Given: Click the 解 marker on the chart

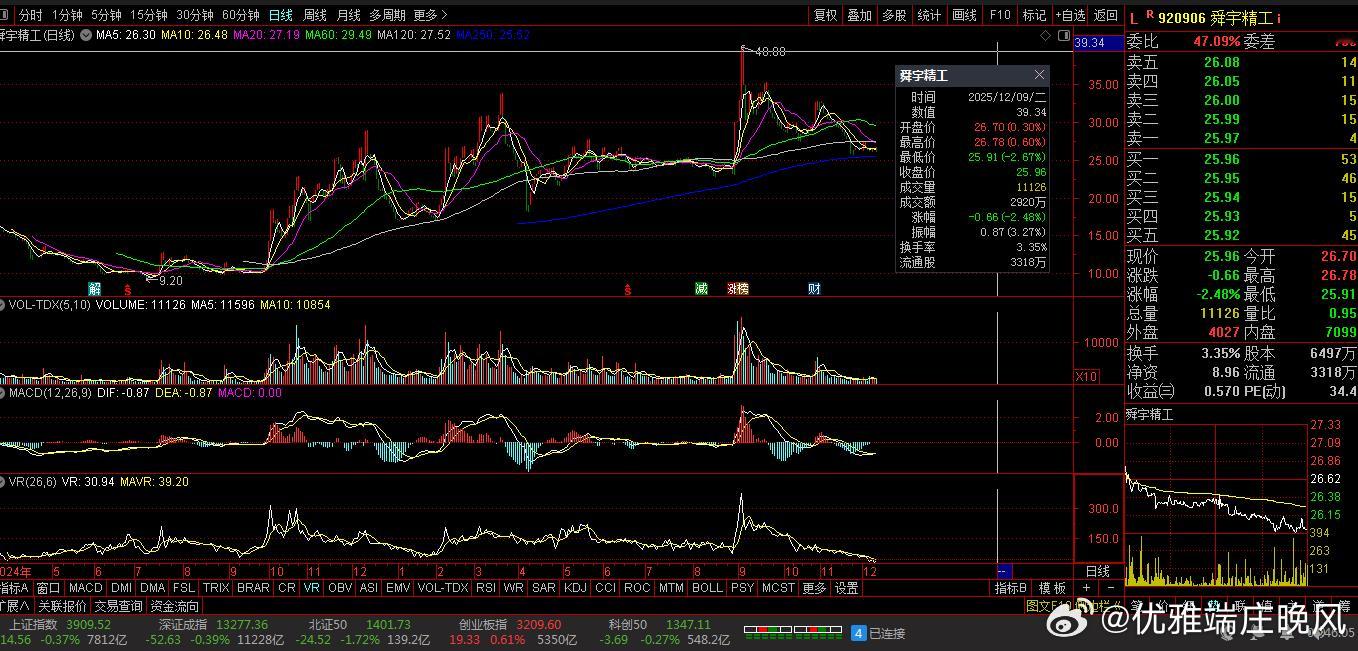Looking at the screenshot, I should pyautogui.click(x=95, y=289).
